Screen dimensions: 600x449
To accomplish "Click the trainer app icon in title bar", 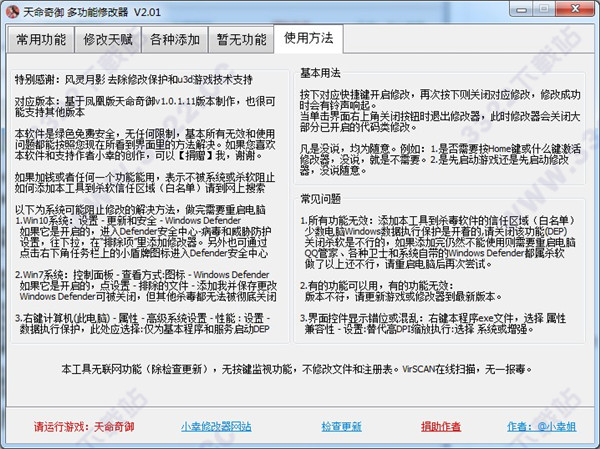I will click(13, 11).
